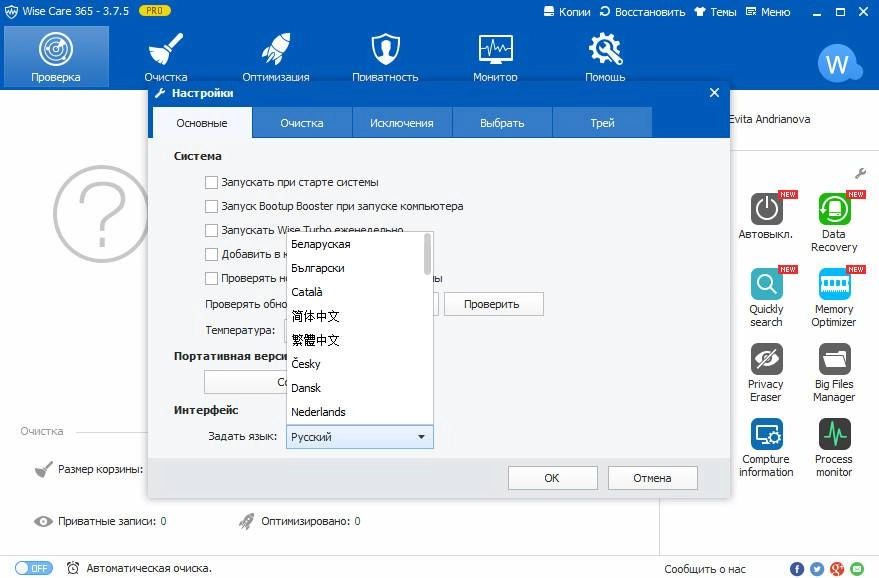The width and height of the screenshot is (879, 578).
Task: Open the green mail feedback icon
Action: (857, 569)
